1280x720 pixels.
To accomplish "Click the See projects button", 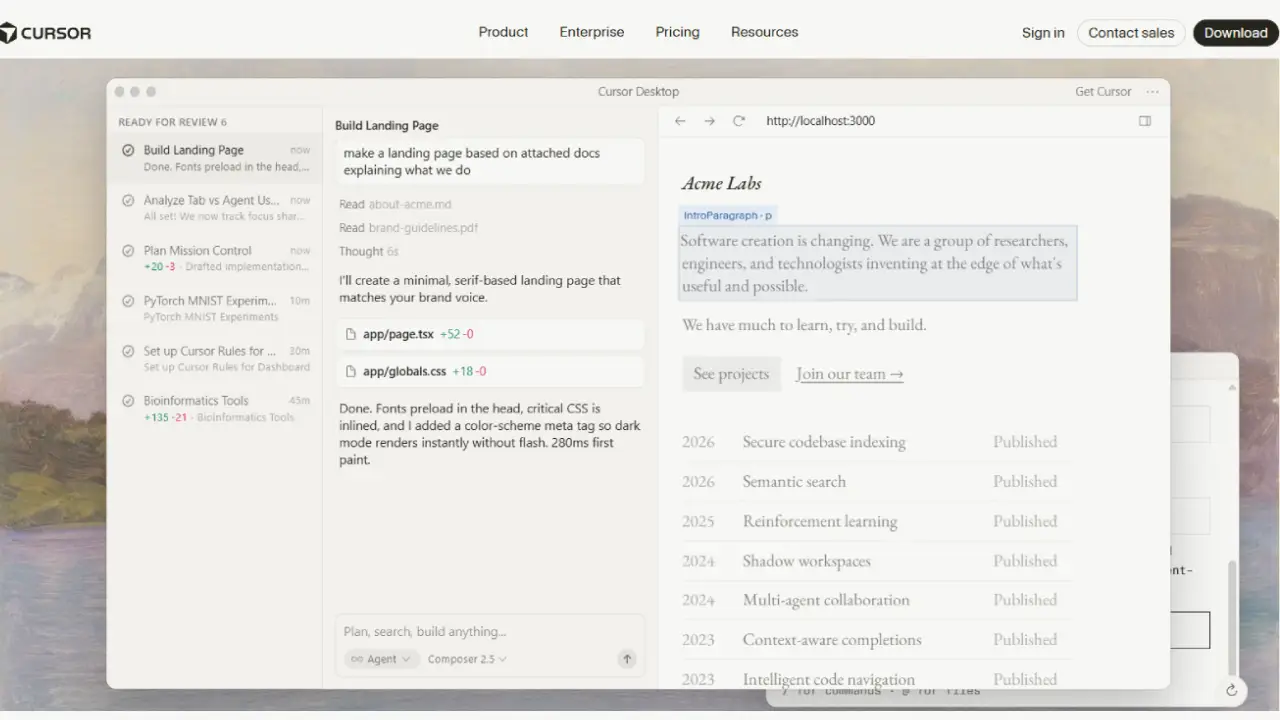I will tap(732, 374).
